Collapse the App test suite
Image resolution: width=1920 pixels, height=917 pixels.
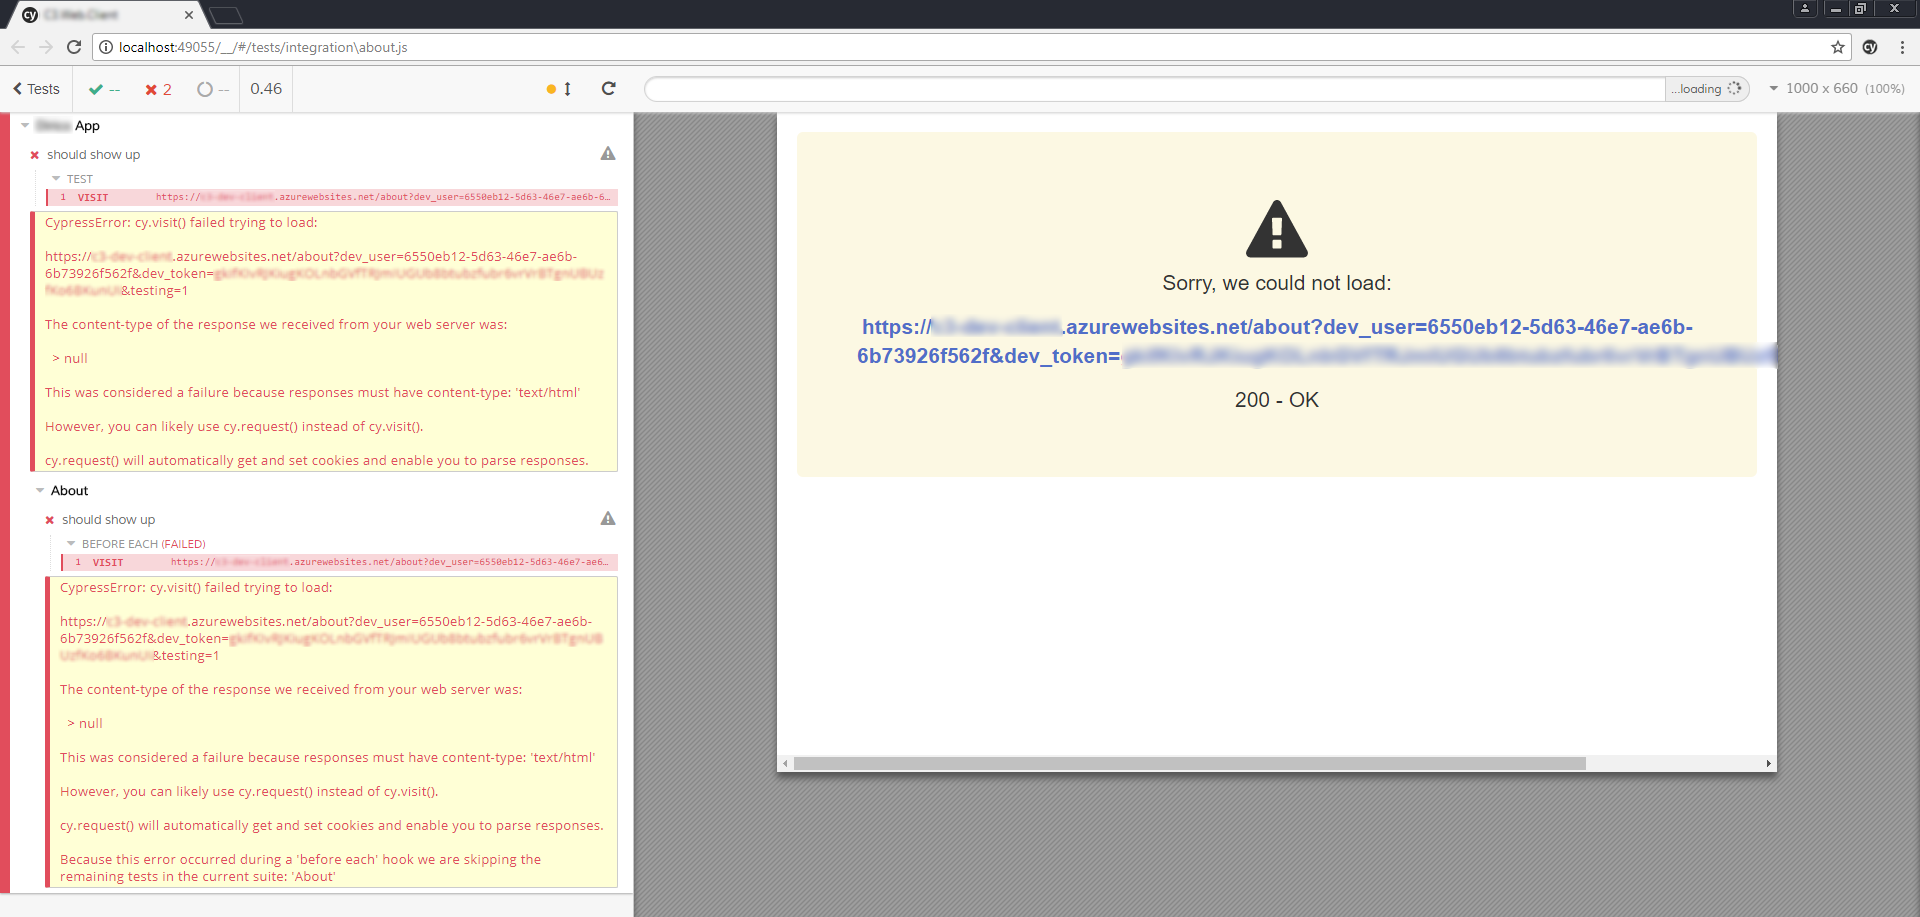pyautogui.click(x=24, y=125)
